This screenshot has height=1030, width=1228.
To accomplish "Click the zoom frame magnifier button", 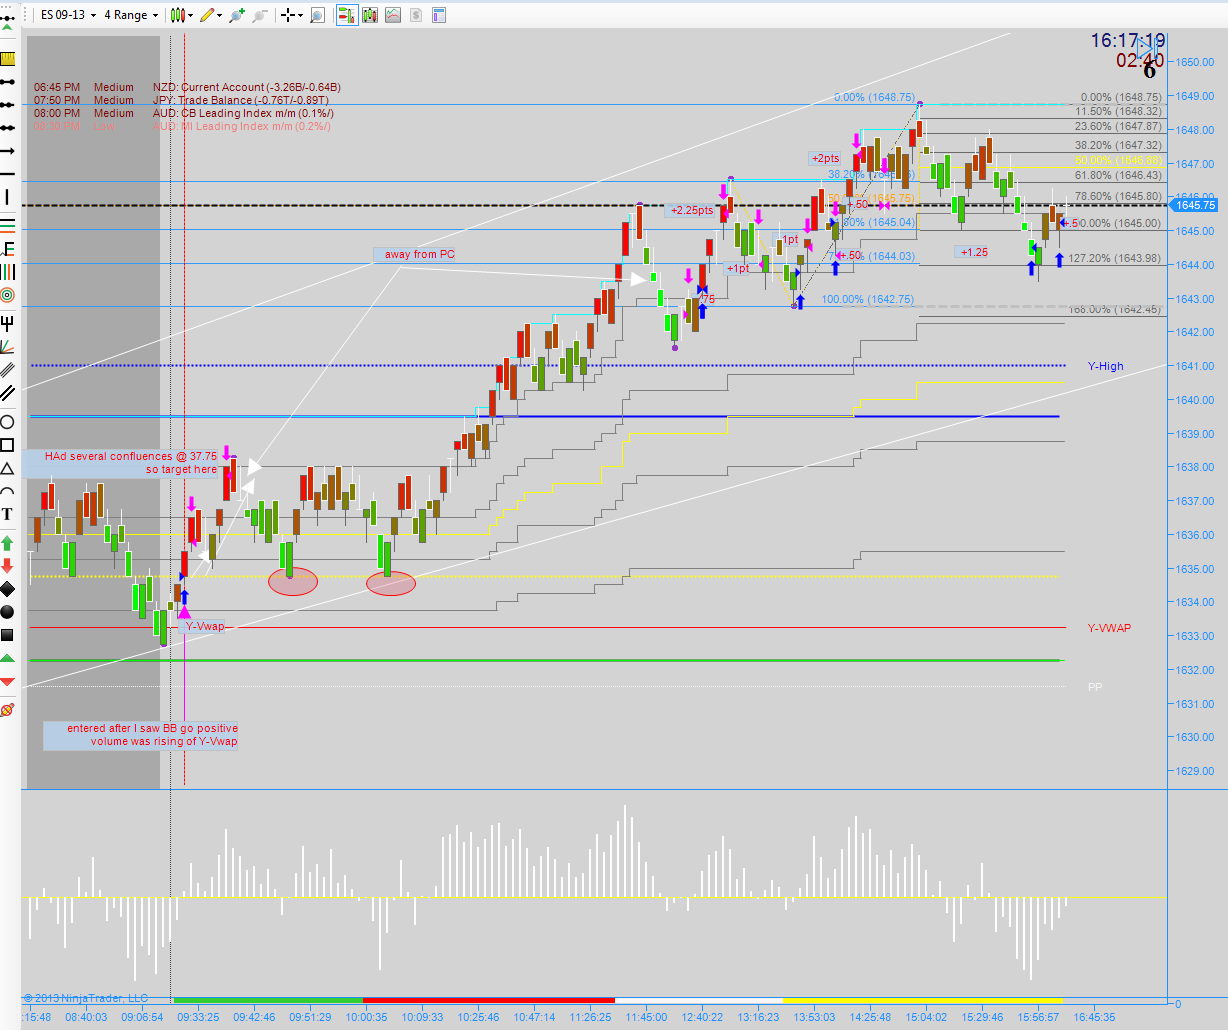I will (x=317, y=15).
